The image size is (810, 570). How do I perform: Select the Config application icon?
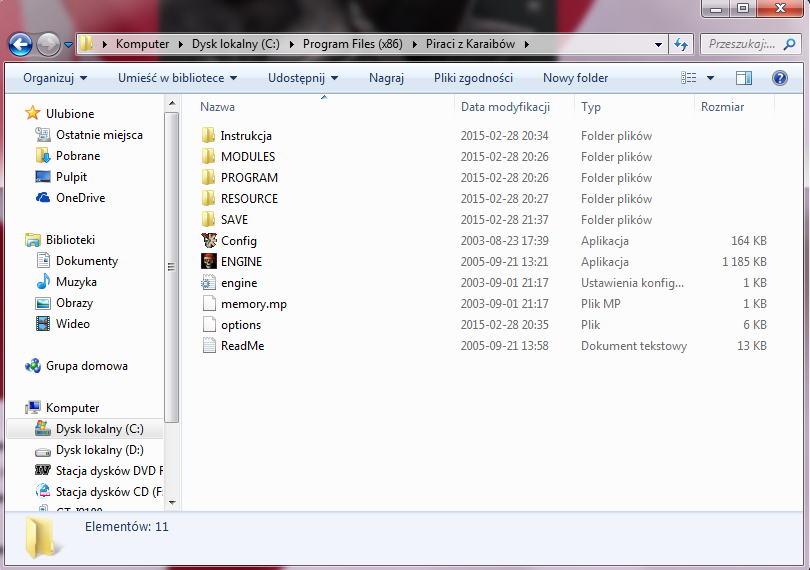pyautogui.click(x=209, y=241)
